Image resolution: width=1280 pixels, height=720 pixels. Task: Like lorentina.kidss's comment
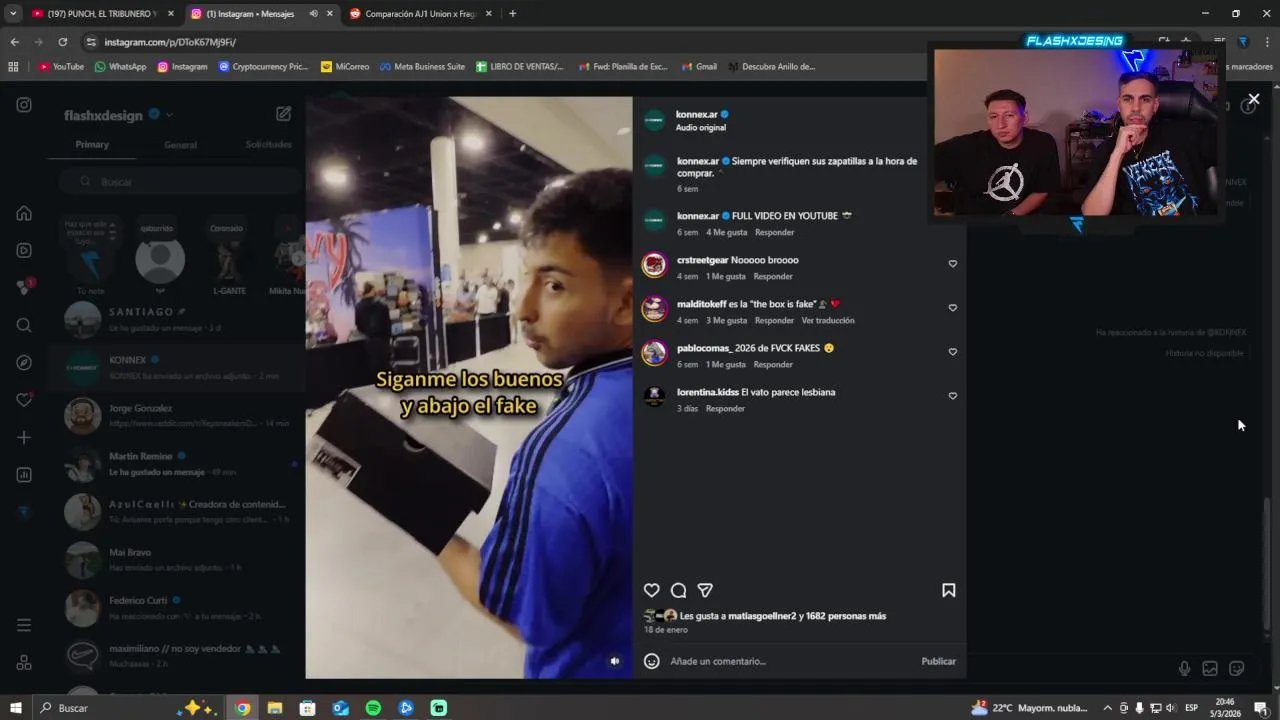(952, 396)
